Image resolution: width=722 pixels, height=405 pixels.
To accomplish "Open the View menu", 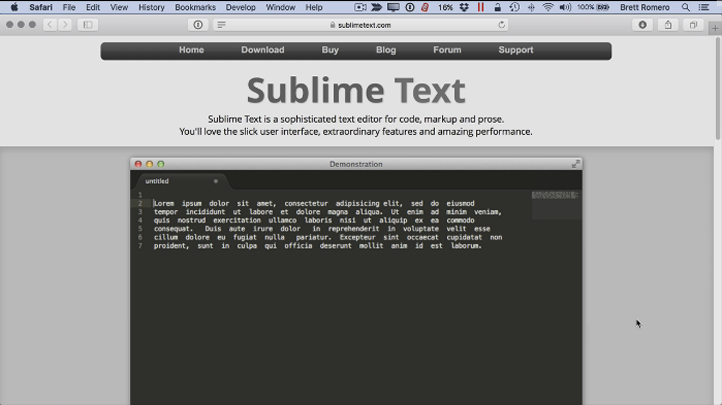I will (x=119, y=7).
